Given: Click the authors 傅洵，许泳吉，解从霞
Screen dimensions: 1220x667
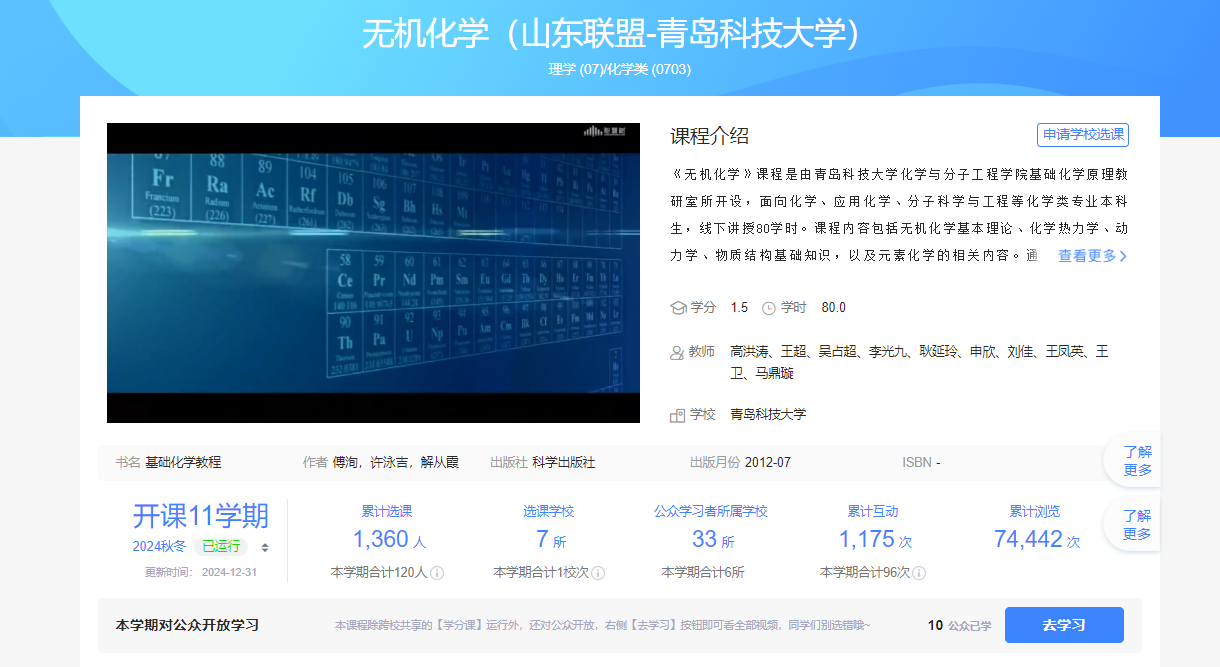Looking at the screenshot, I should click(395, 462).
